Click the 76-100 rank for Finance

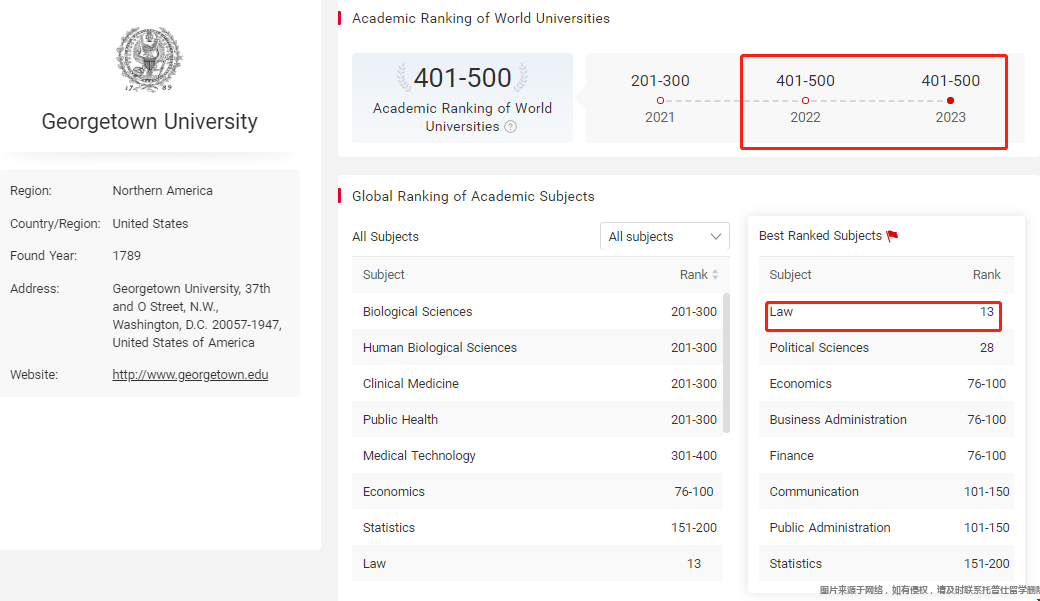(x=987, y=456)
